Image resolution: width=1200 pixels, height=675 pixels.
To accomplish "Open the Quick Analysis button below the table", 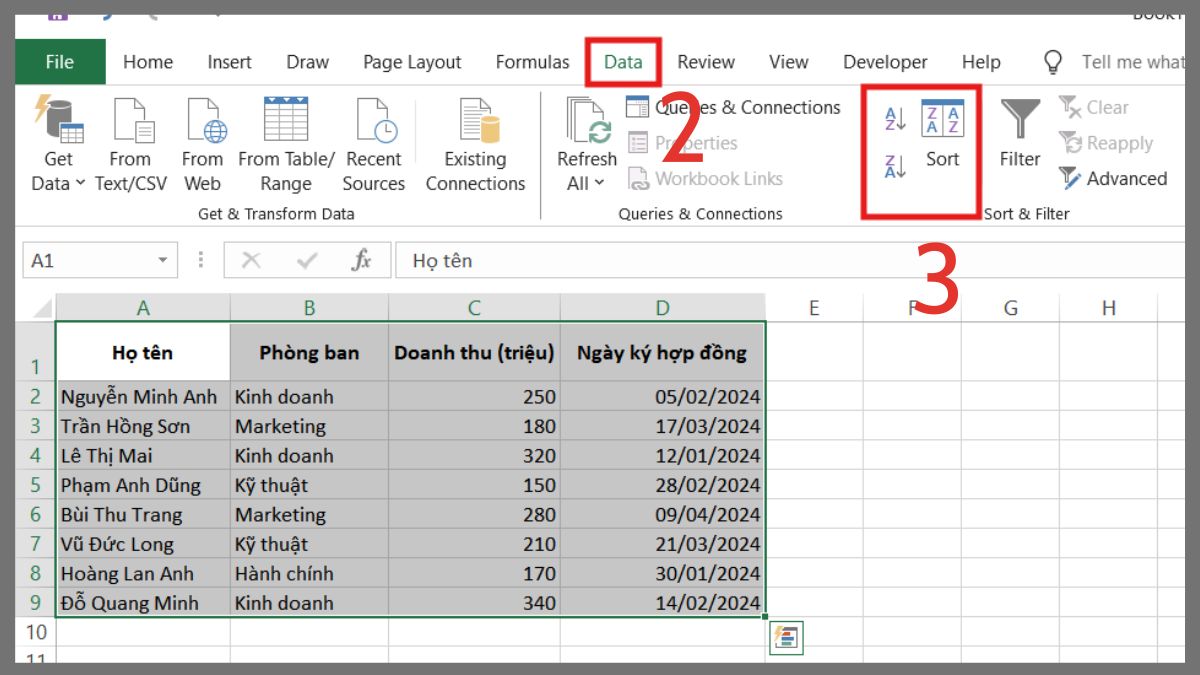I will point(786,638).
